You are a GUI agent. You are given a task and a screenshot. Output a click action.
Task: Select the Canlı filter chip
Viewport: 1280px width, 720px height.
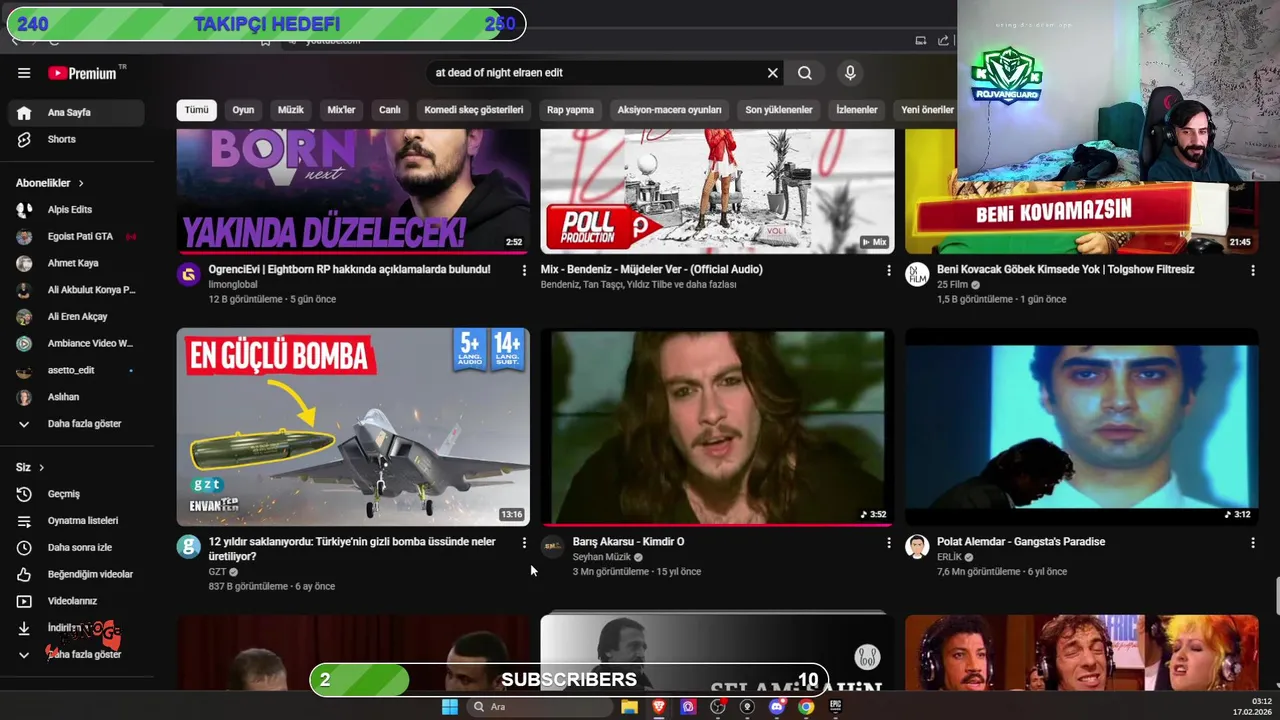[x=390, y=110]
